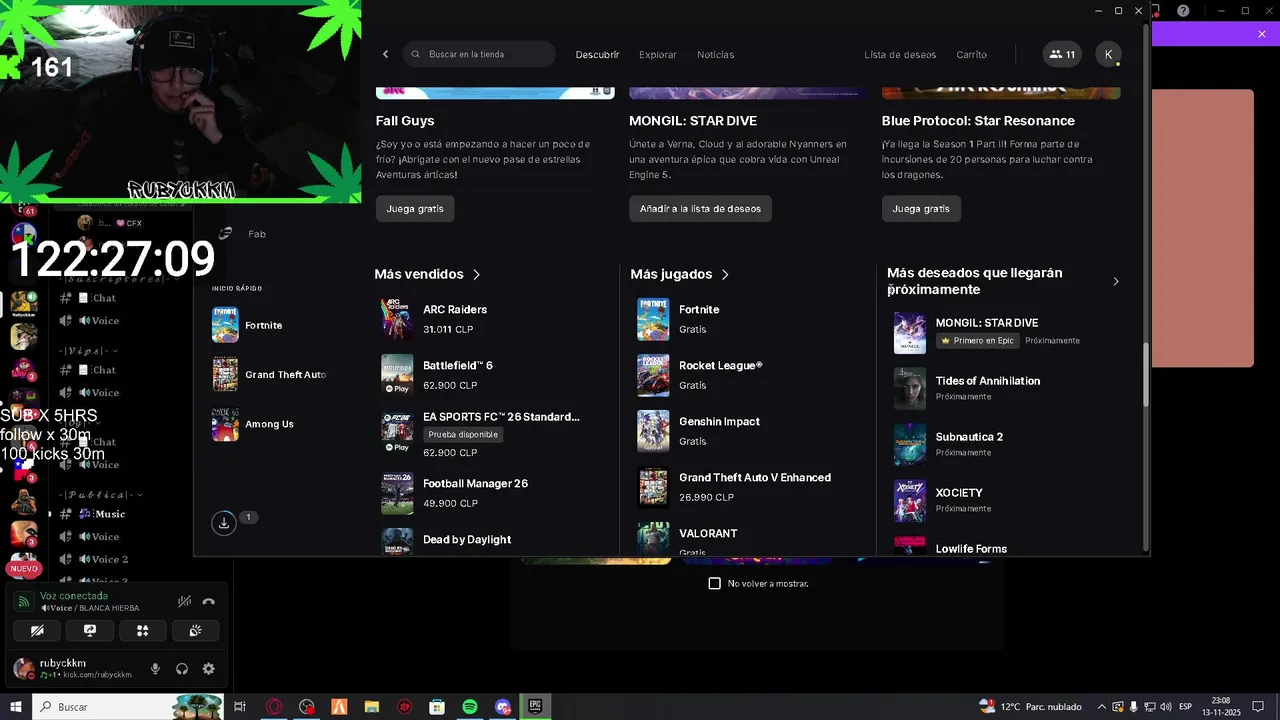
Task: Open Discord from taskbar
Action: (503, 707)
